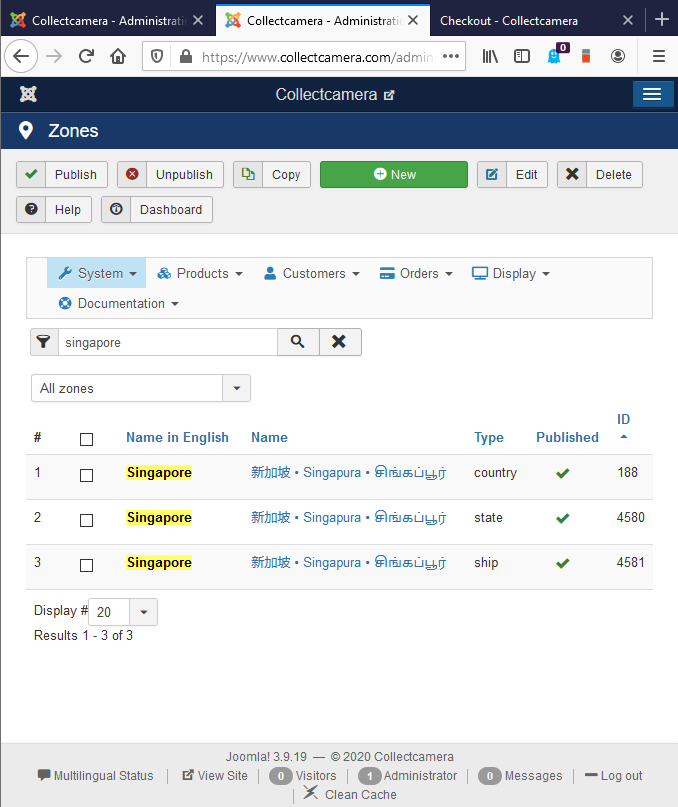
Task: Expand the Documentation menu
Action: [x=118, y=304]
